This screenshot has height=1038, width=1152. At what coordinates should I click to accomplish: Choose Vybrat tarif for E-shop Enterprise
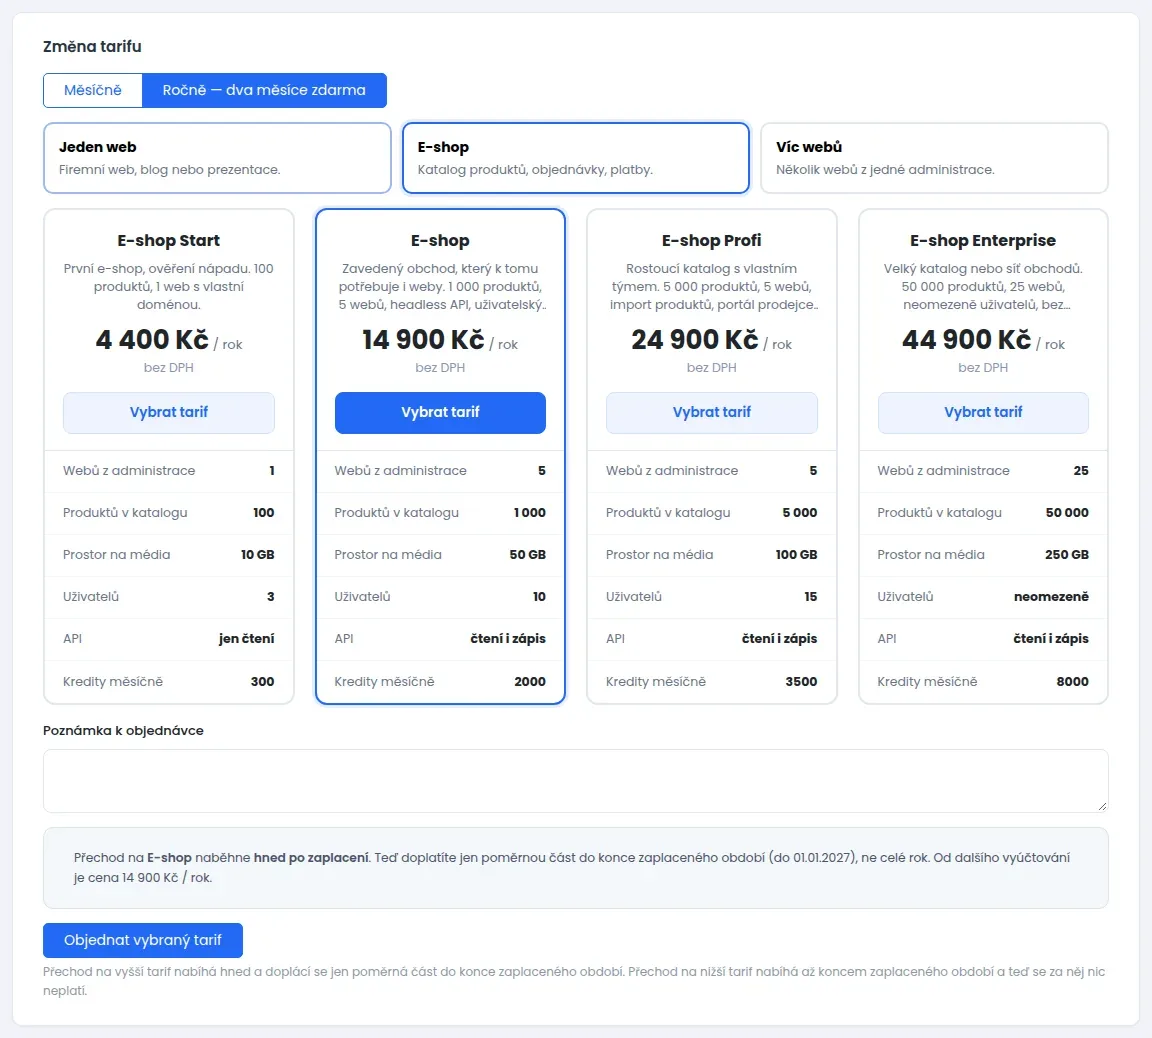point(983,413)
